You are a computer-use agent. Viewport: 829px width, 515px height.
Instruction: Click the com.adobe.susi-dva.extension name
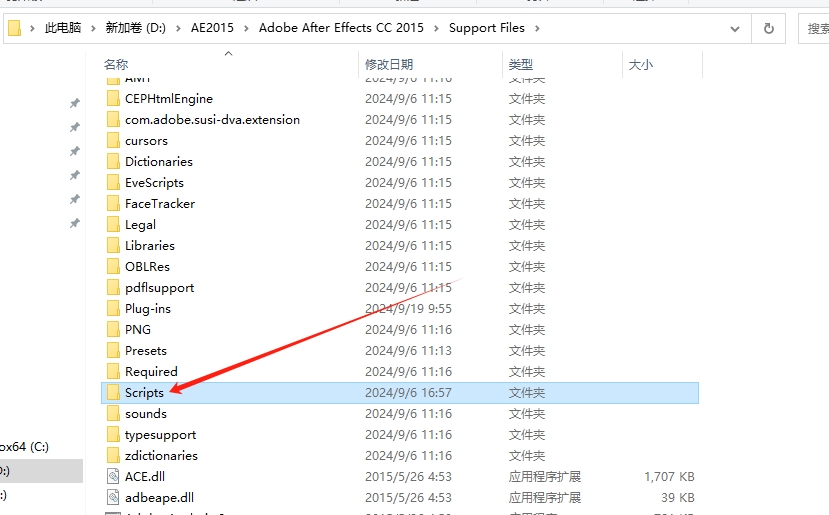(x=213, y=119)
